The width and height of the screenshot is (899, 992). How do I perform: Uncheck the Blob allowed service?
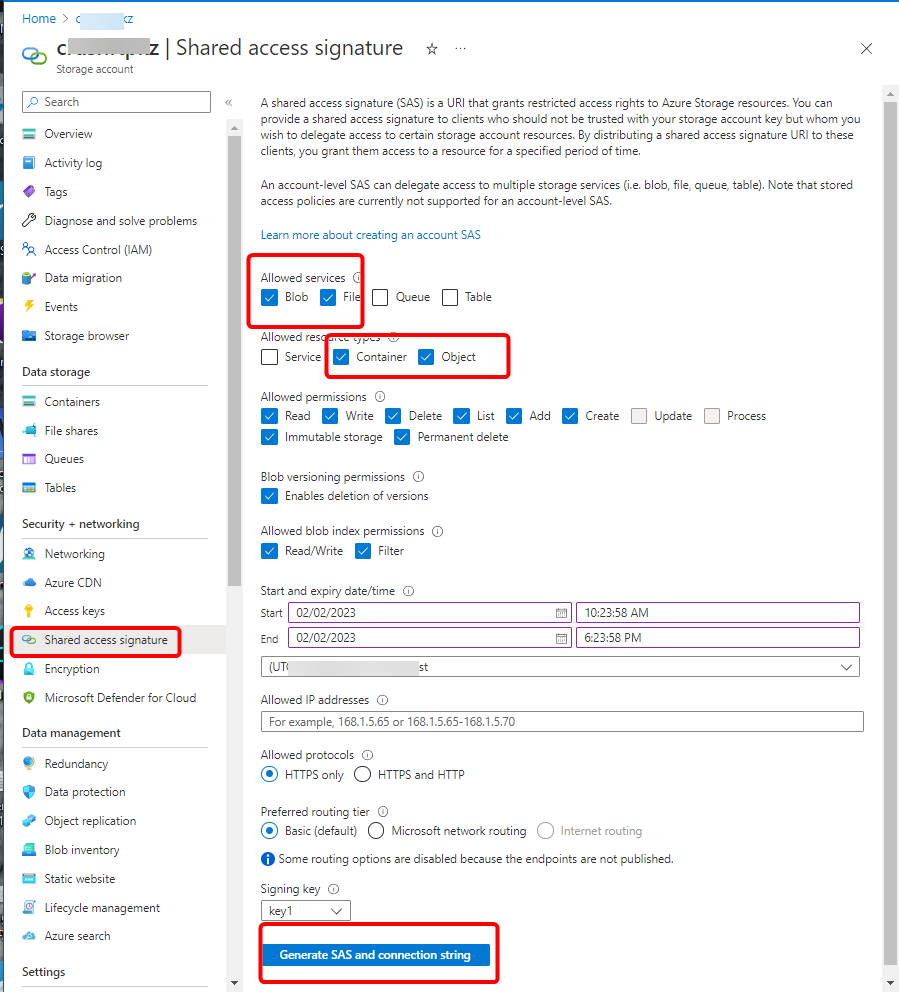[x=270, y=297]
